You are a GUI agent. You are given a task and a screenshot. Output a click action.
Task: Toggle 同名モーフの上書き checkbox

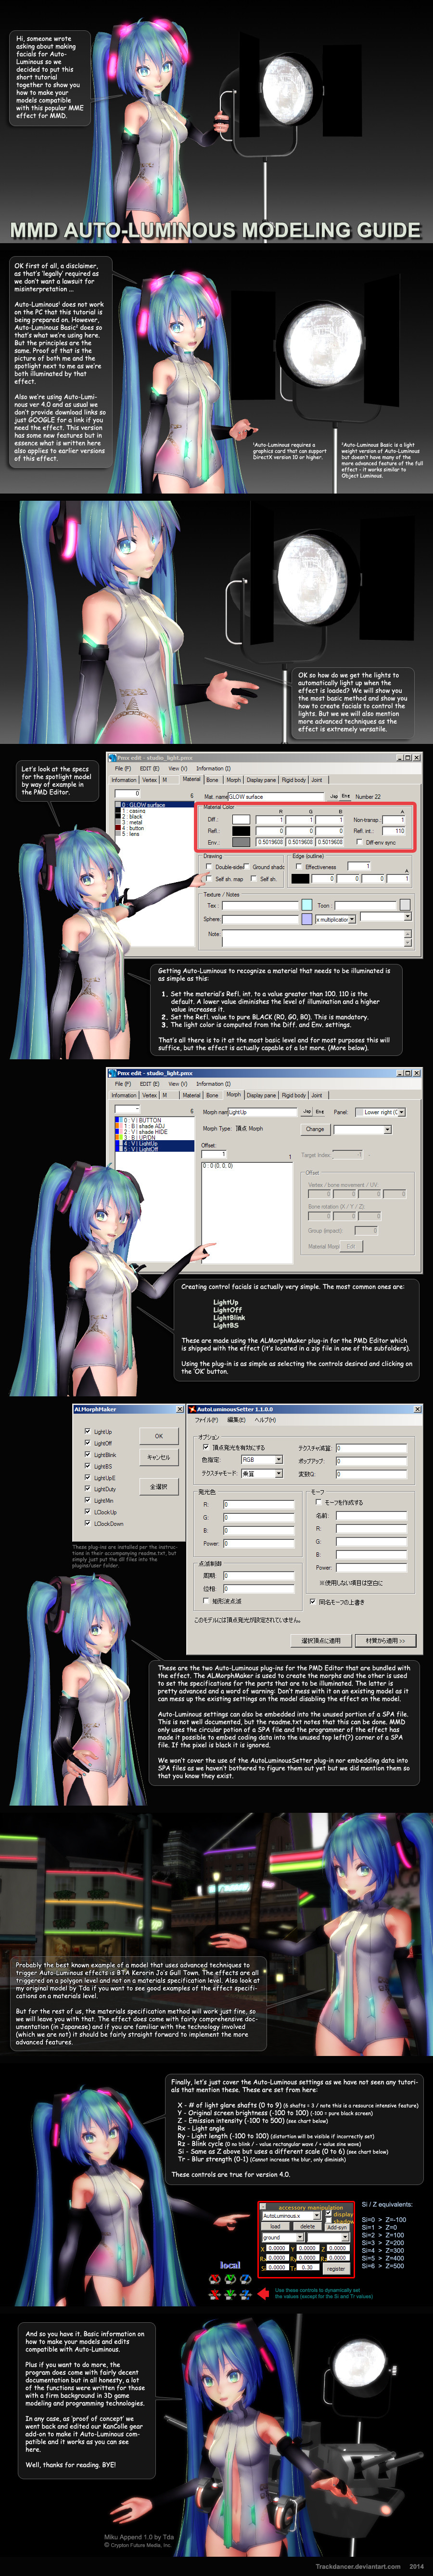(313, 1601)
